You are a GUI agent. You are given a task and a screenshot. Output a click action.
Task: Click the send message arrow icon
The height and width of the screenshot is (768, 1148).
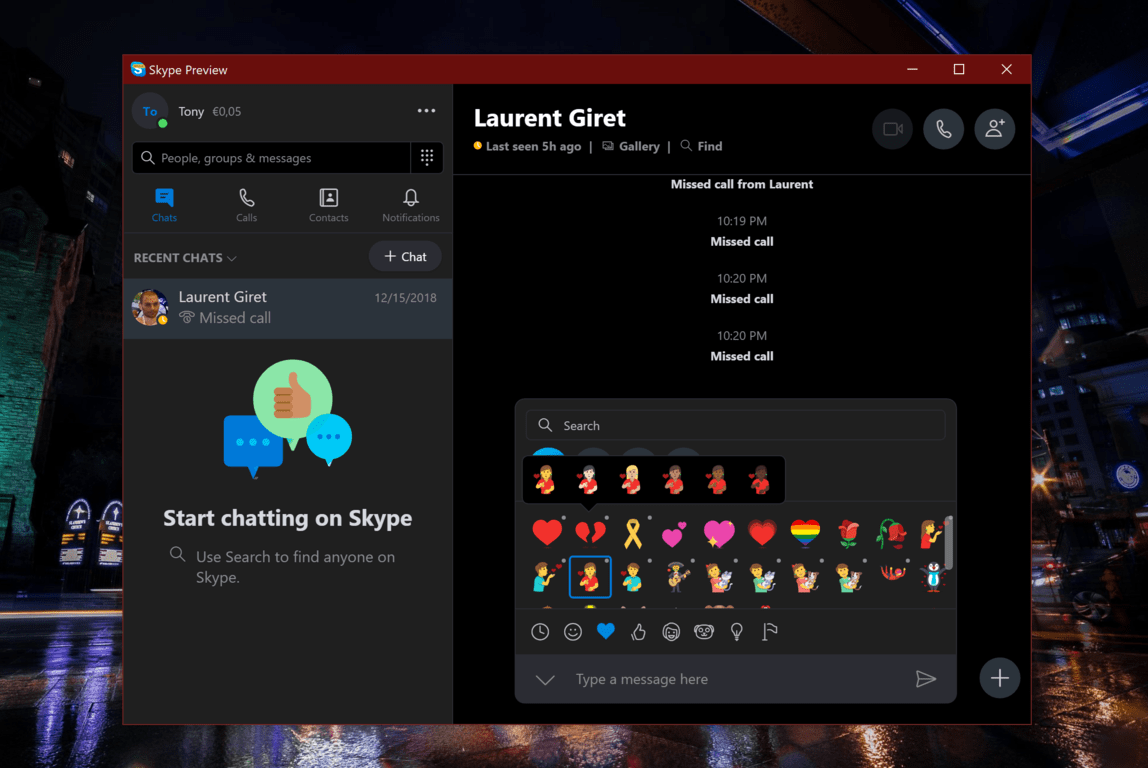point(925,679)
